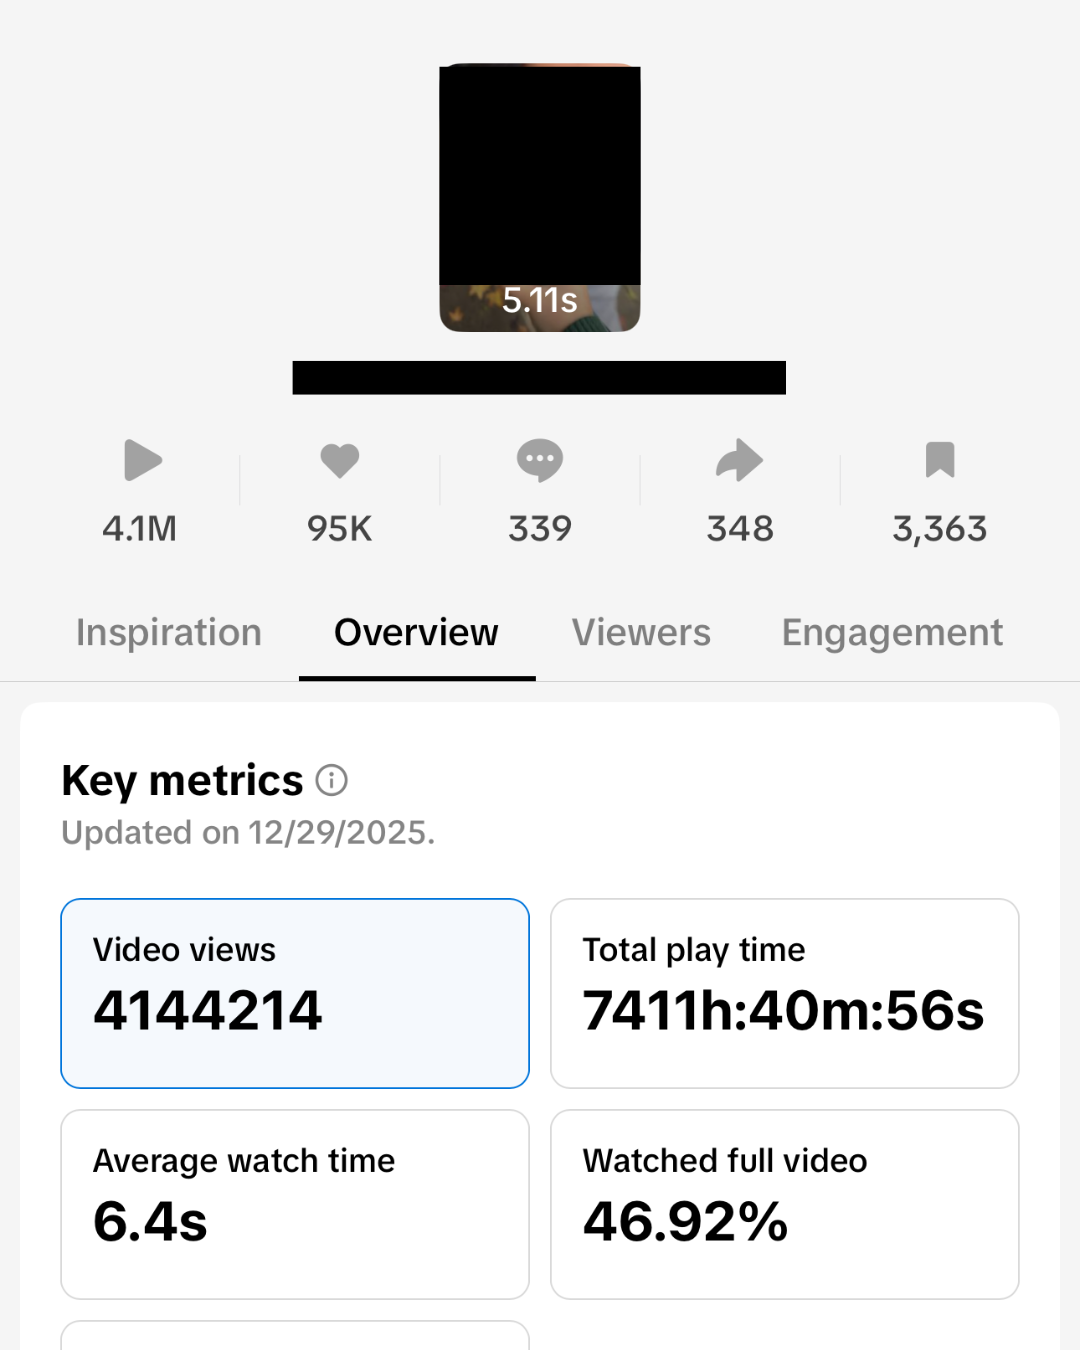
Task: Switch to the Inspiration tab
Action: (x=169, y=633)
